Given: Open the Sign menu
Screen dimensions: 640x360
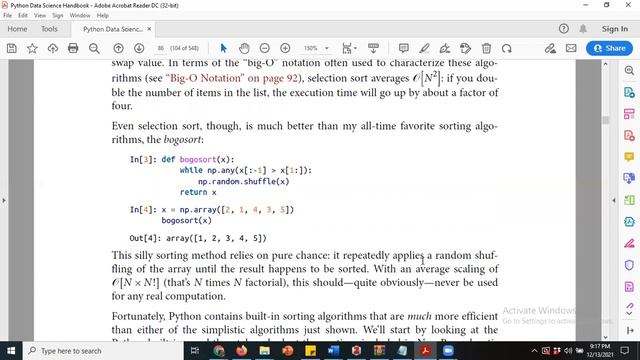Looking at the screenshot, I should coord(58,16).
